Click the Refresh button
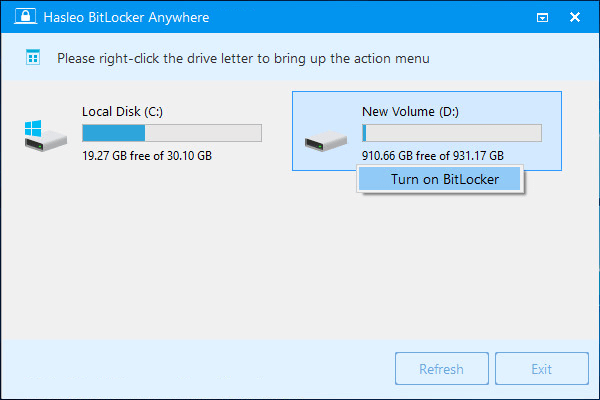 click(x=442, y=369)
